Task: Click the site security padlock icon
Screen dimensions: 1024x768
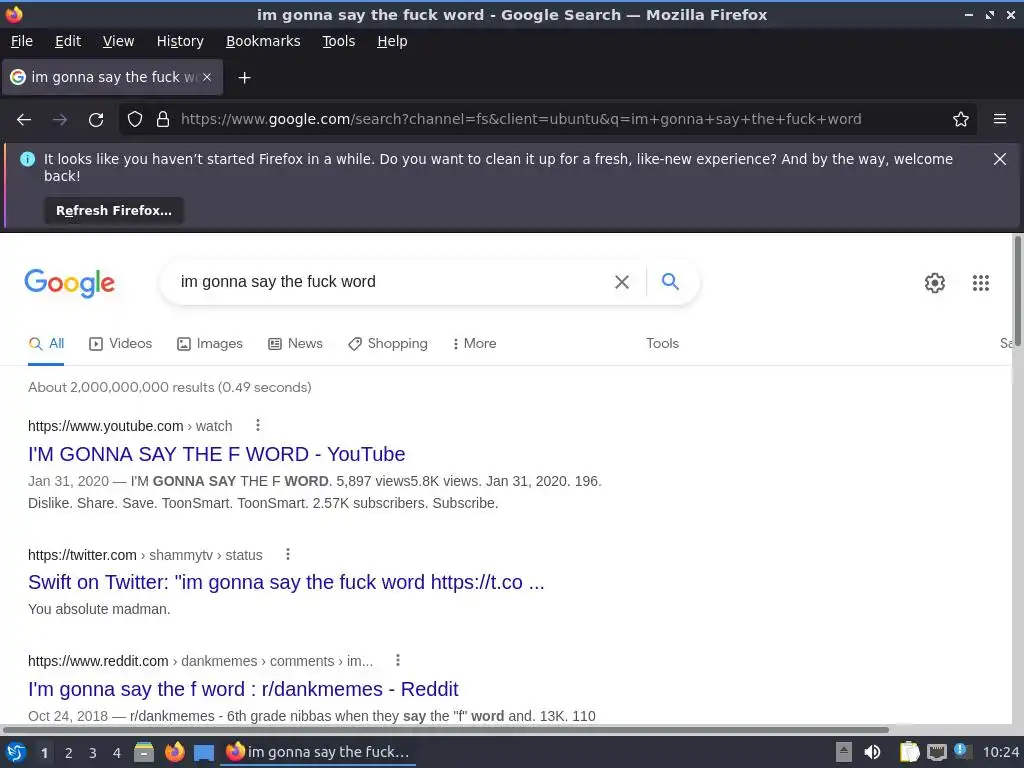Action: point(163,120)
